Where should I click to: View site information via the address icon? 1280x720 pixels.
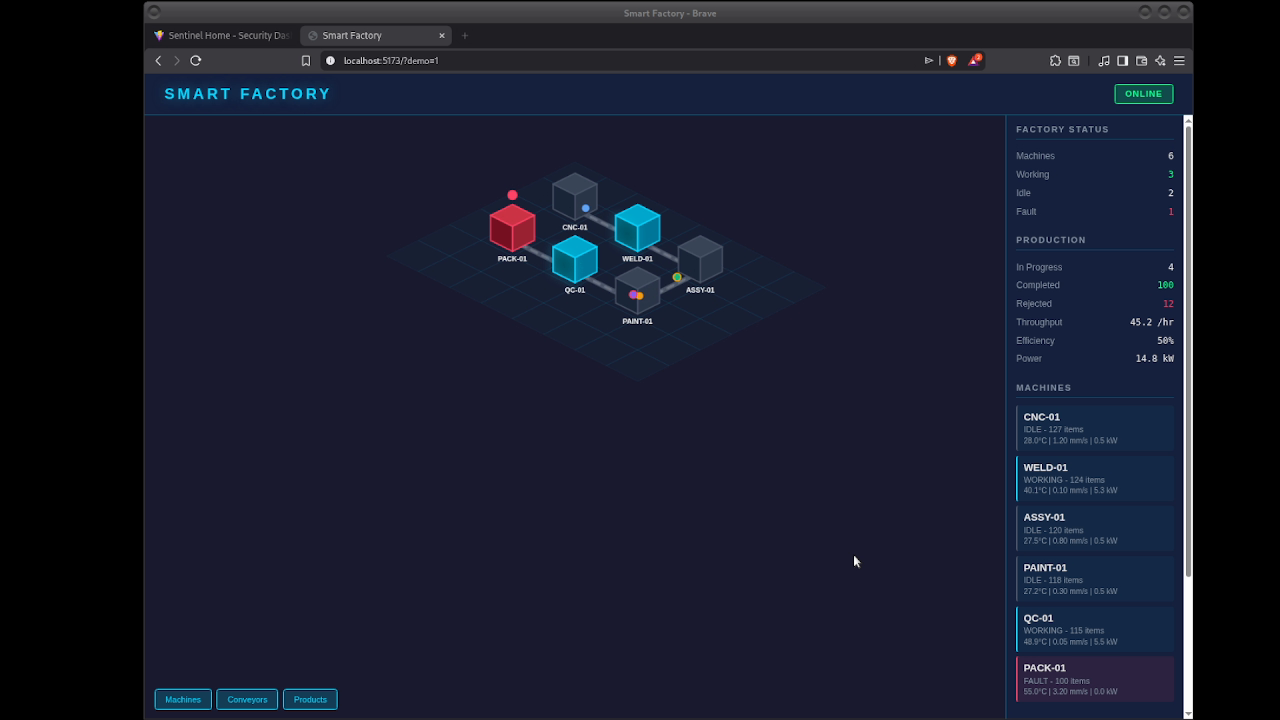pyautogui.click(x=330, y=60)
